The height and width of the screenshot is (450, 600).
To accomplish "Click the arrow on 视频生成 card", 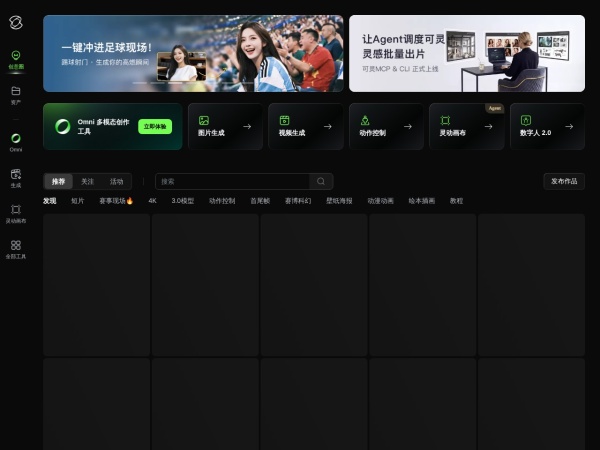I will pyautogui.click(x=328, y=126).
